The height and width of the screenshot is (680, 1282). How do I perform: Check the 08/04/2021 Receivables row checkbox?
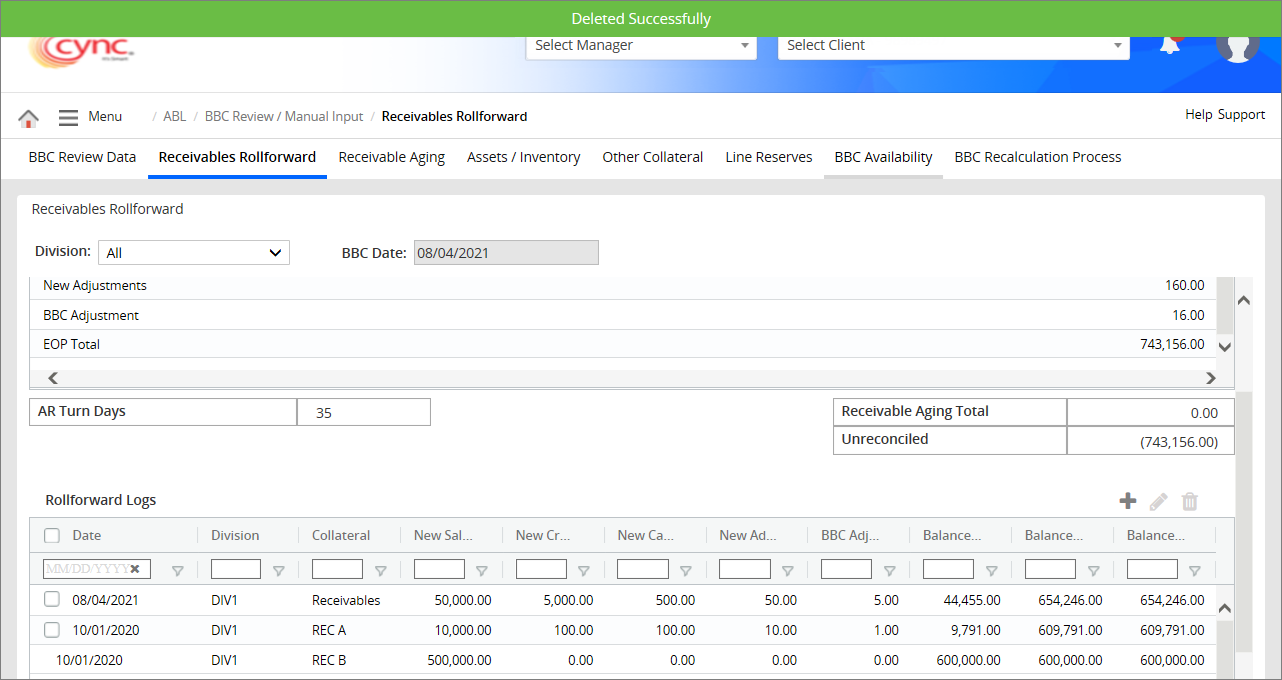(53, 600)
